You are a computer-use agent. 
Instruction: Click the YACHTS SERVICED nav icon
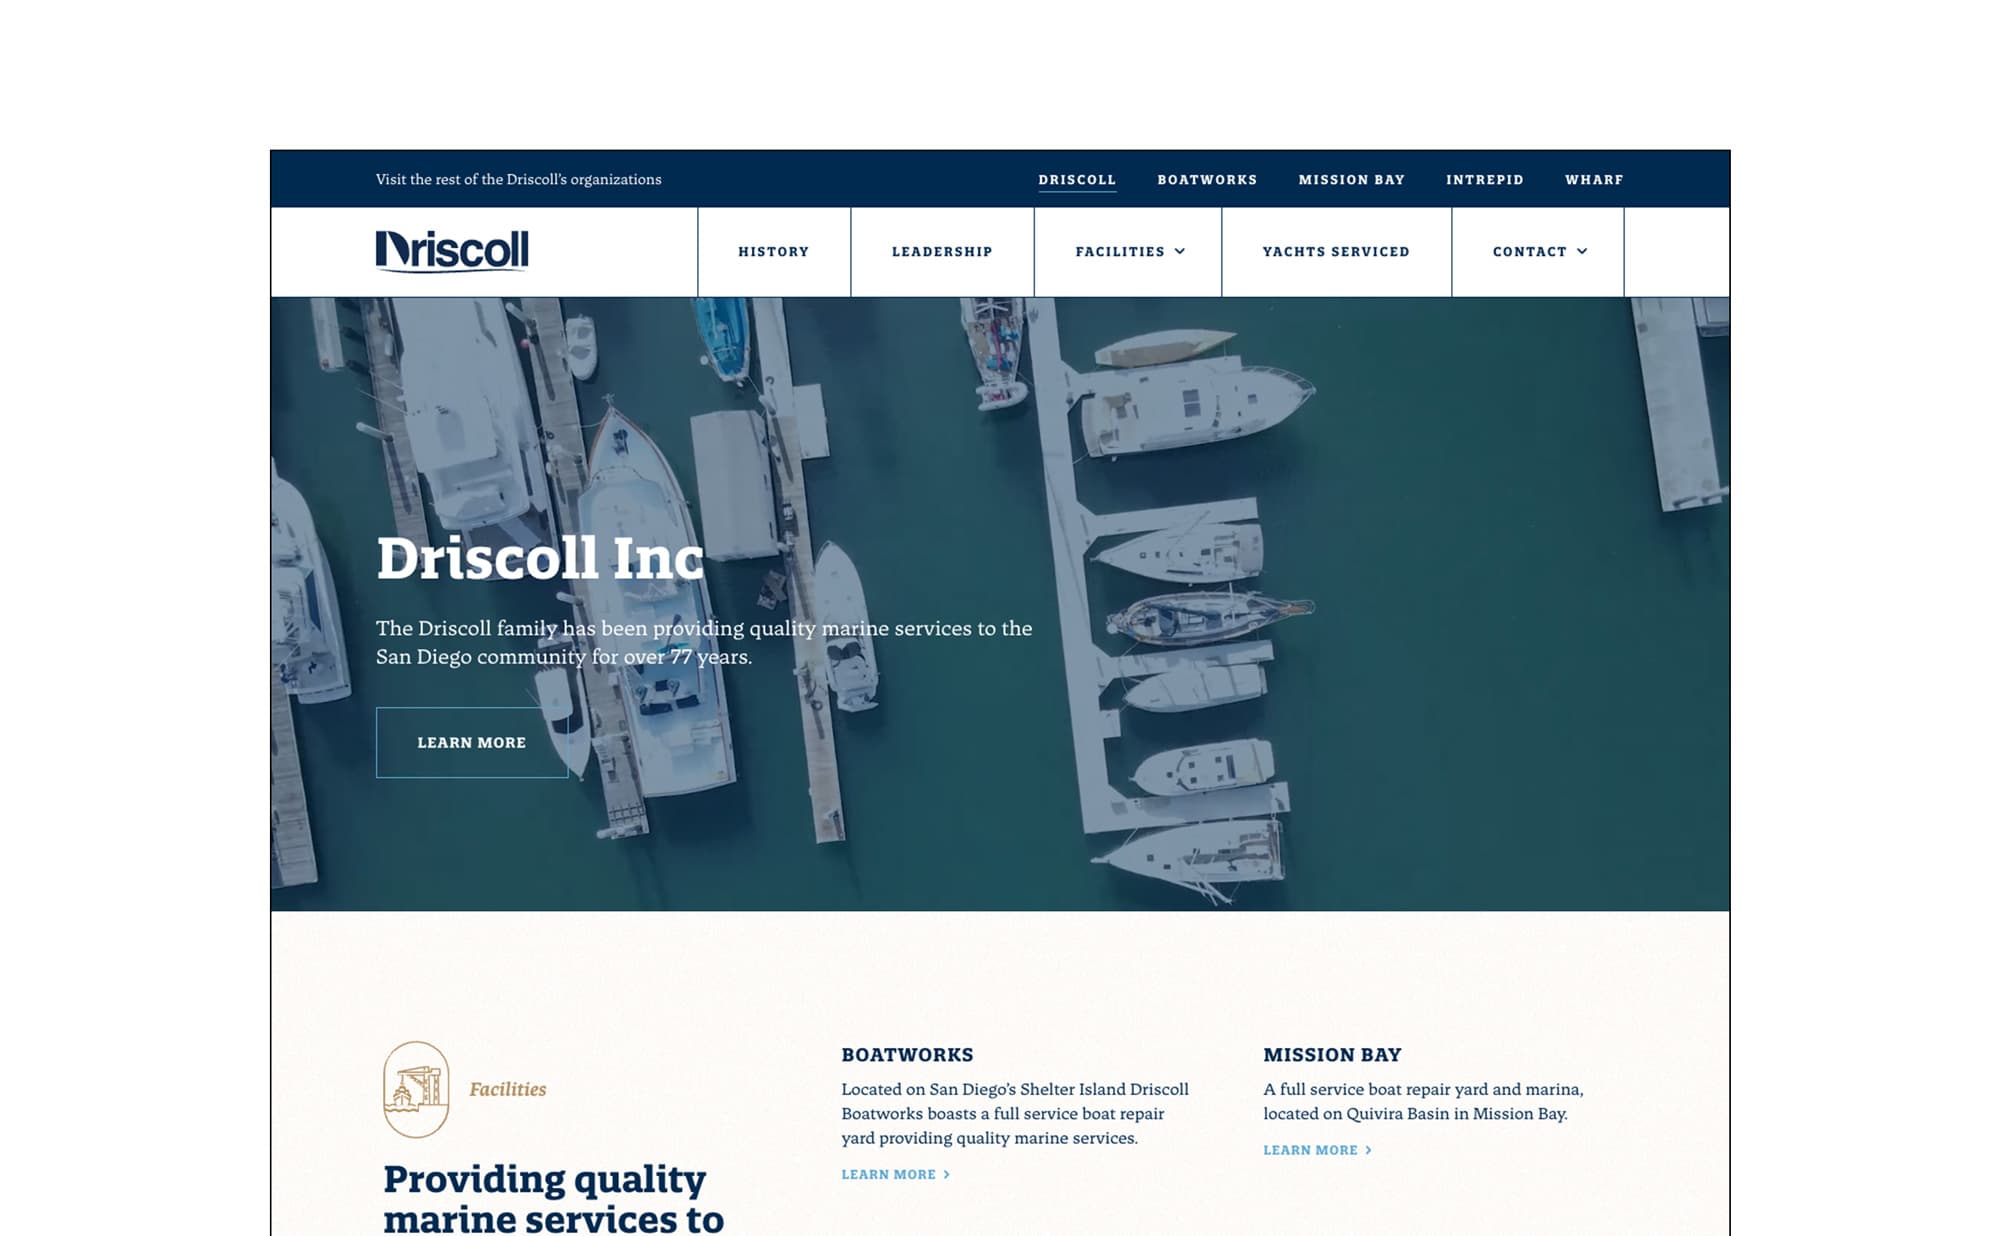tap(1336, 250)
